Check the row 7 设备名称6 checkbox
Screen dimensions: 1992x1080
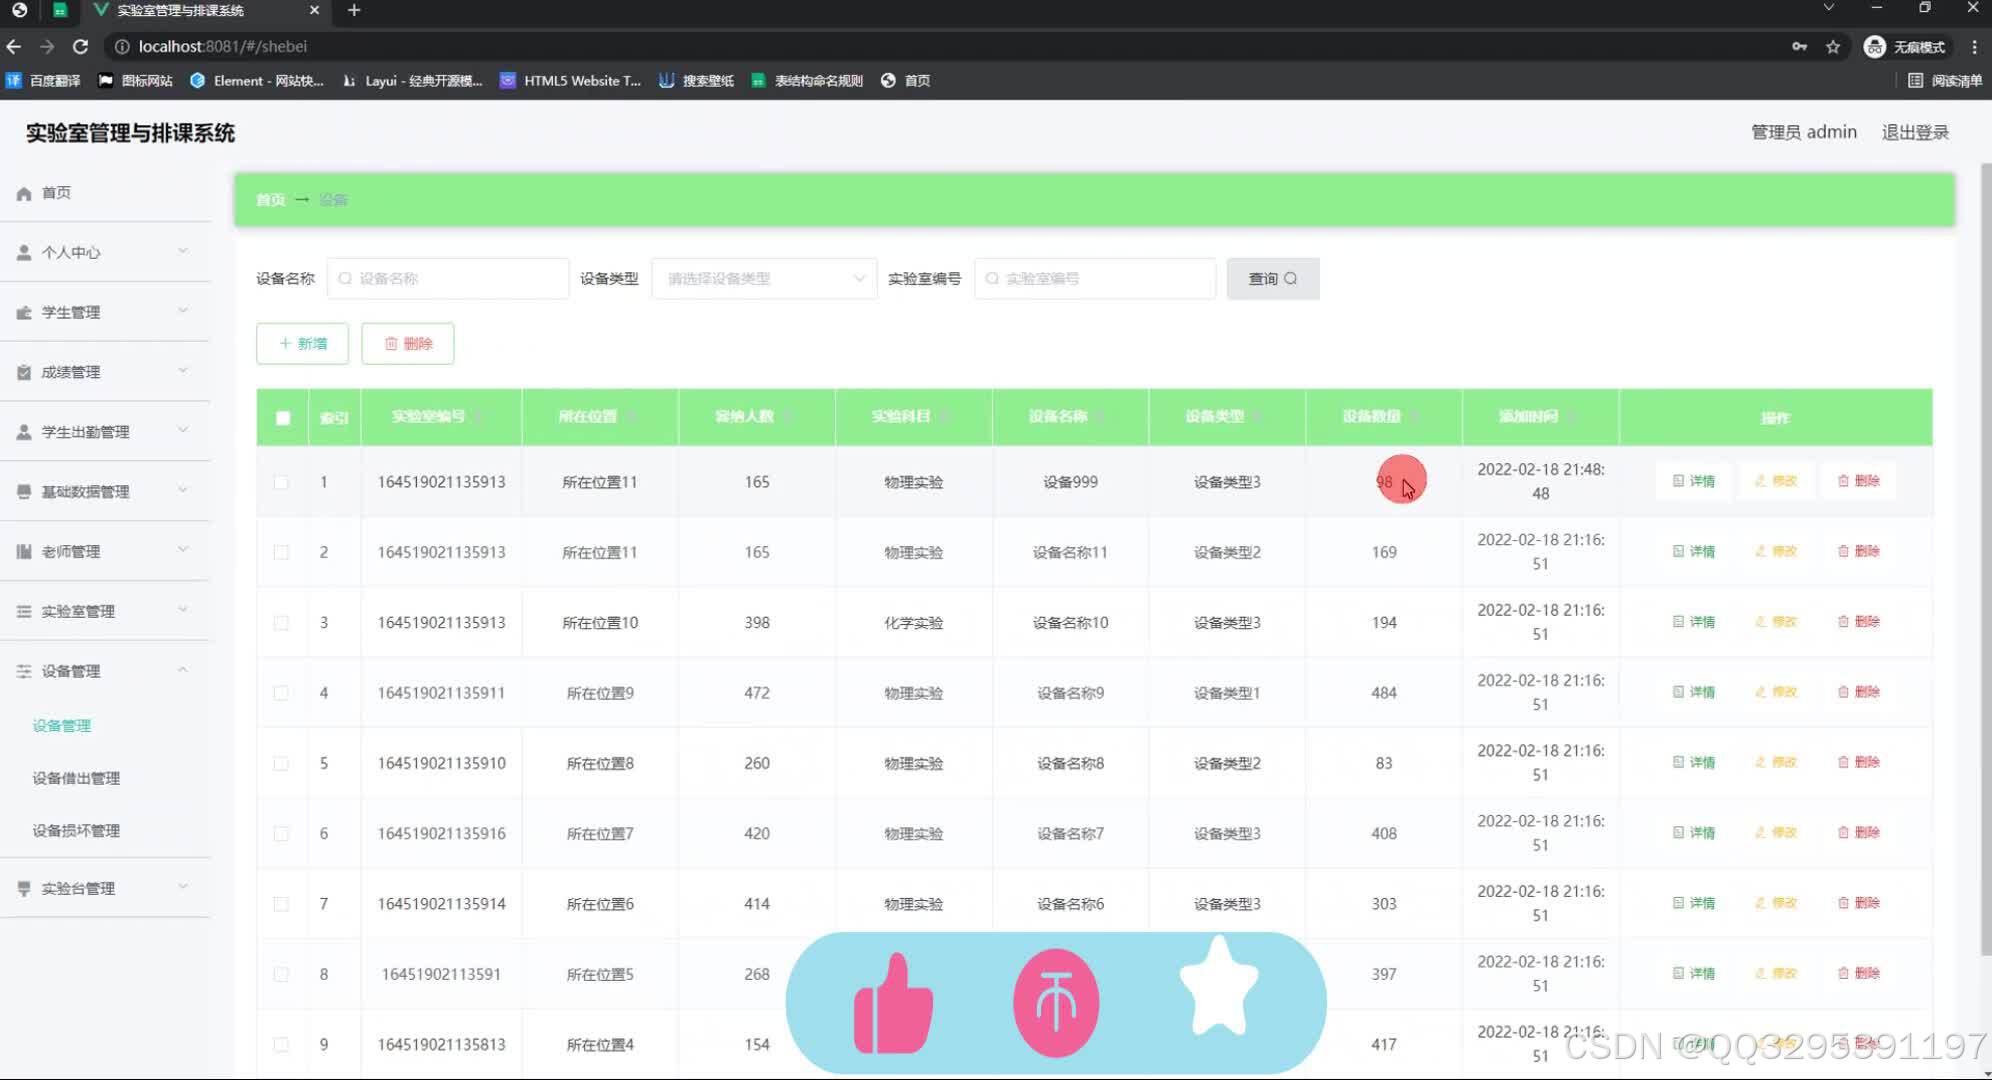tap(281, 904)
